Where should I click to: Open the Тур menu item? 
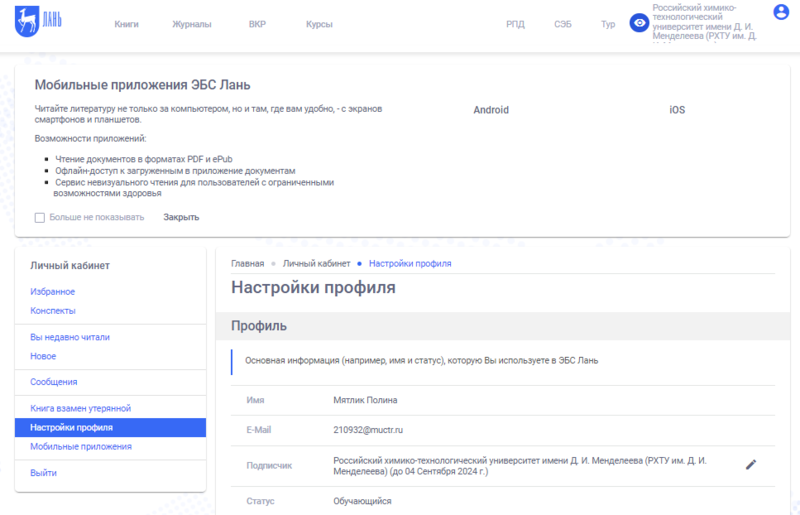click(x=608, y=24)
